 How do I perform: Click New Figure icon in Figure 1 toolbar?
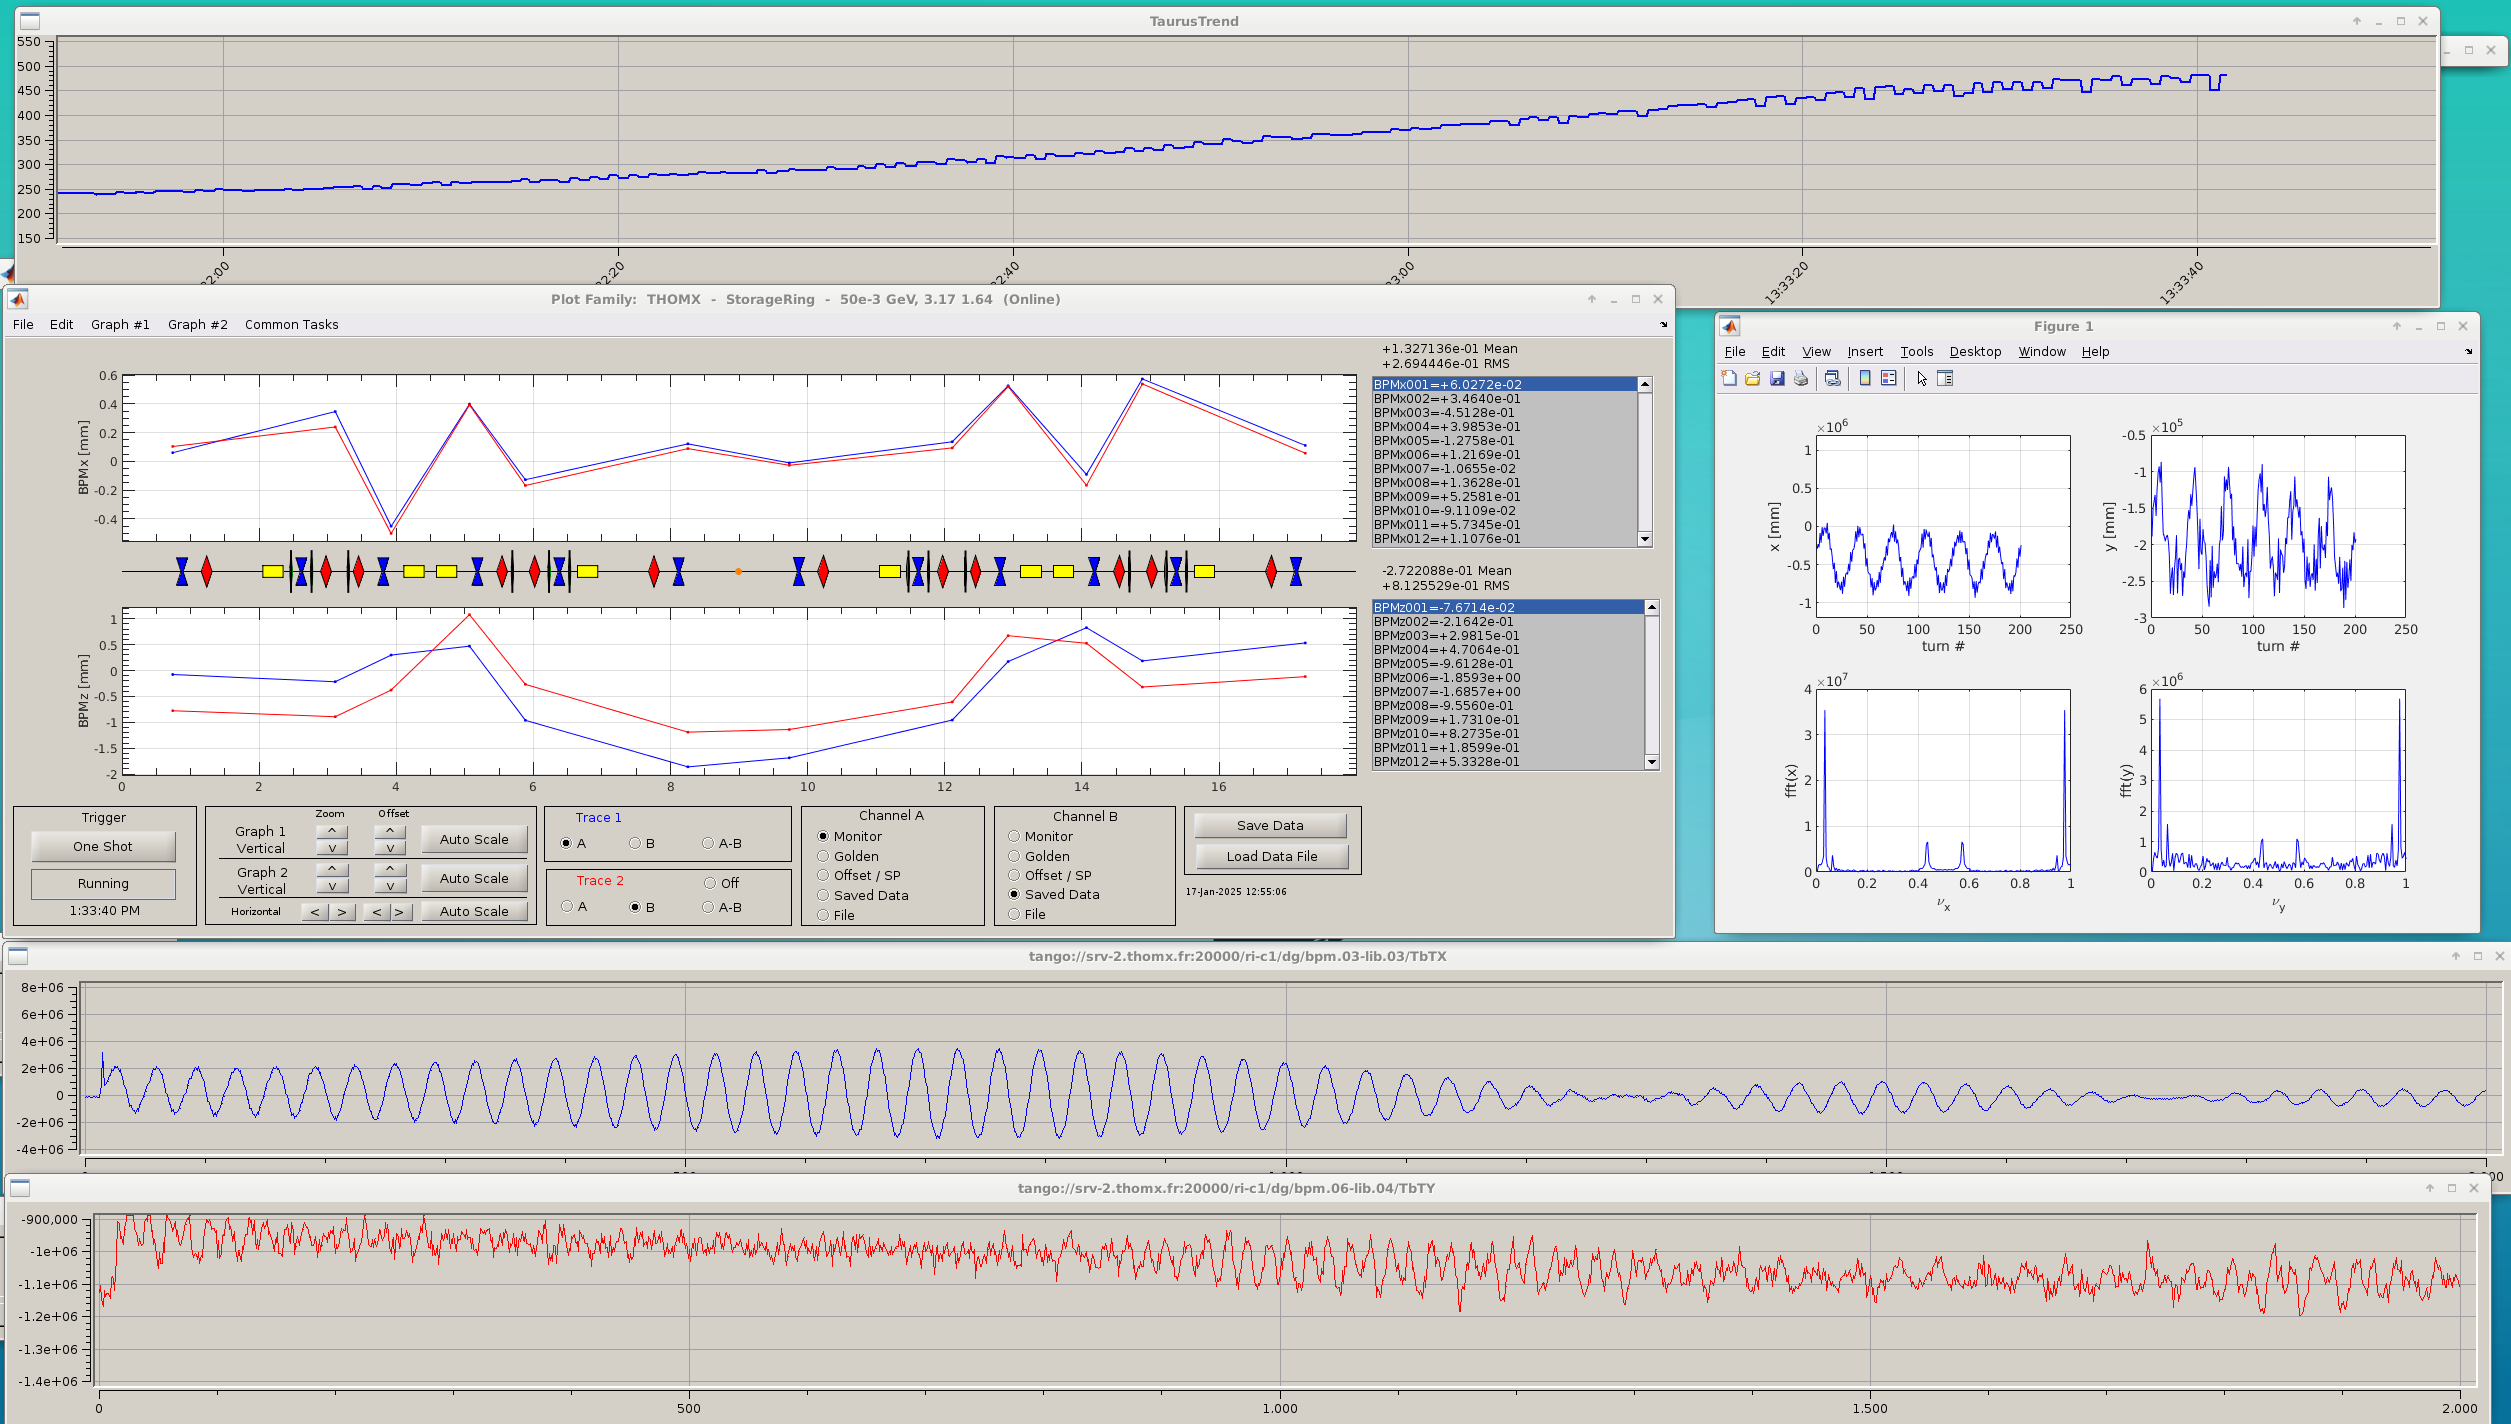pos(1729,378)
